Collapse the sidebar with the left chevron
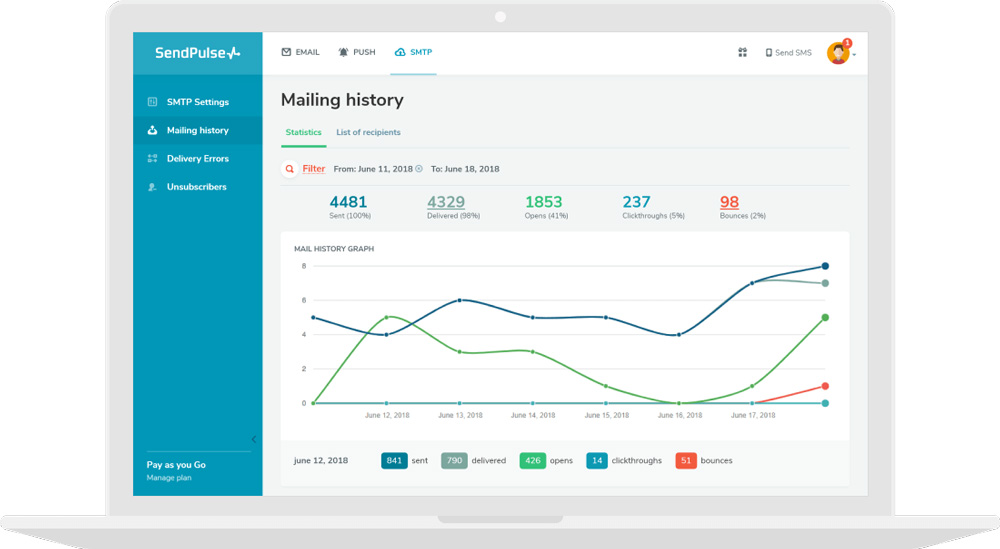The height and width of the screenshot is (549, 1000). 253,439
